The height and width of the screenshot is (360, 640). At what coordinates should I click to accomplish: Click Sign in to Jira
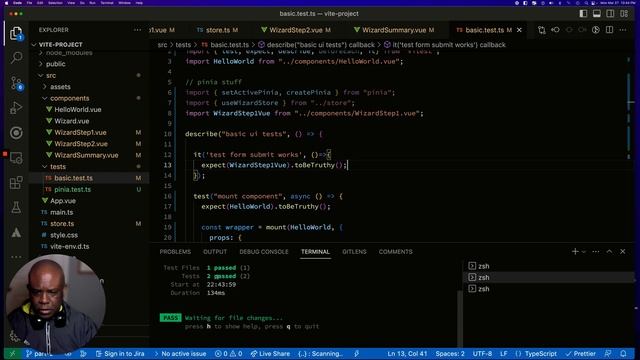[120, 353]
